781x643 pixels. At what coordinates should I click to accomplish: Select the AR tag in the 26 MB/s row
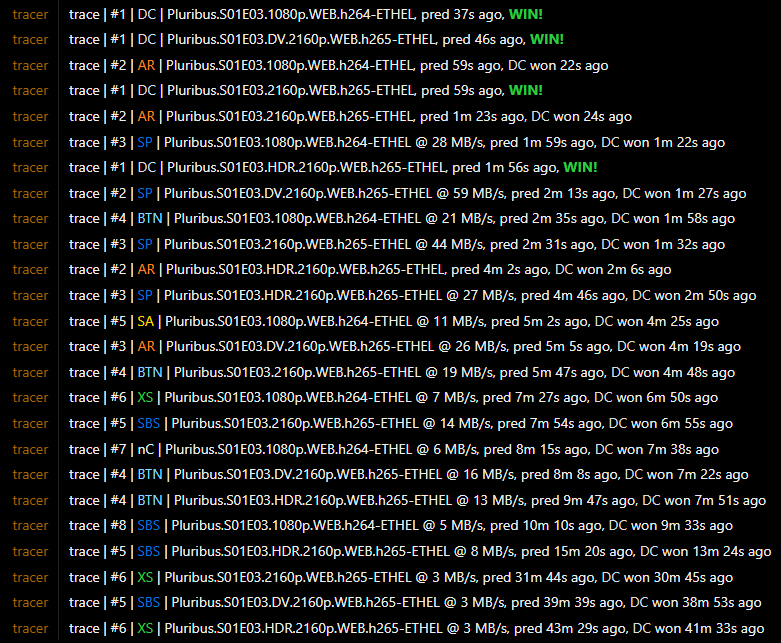tap(146, 346)
